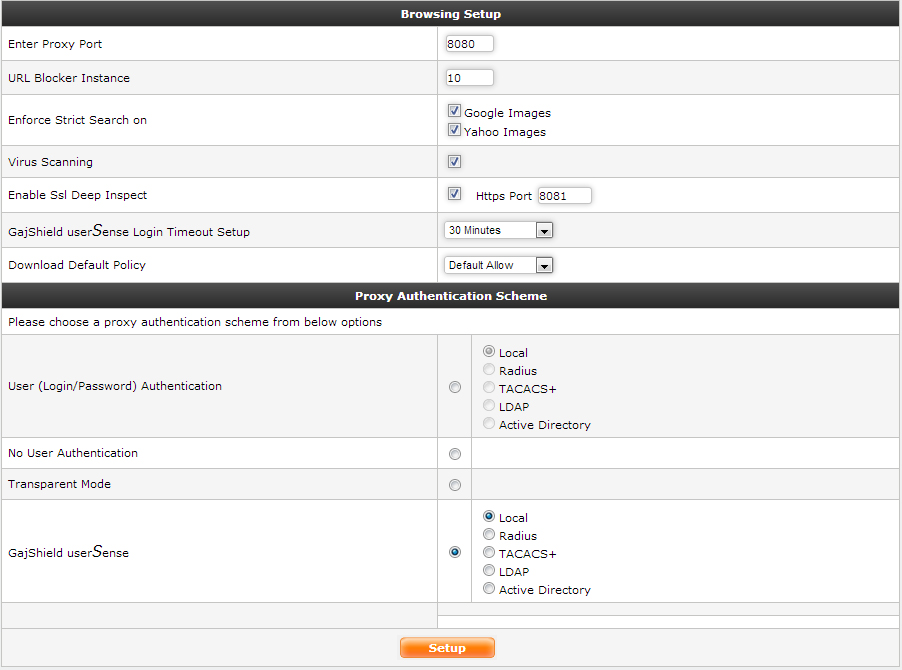Disable the Virus Scanning checkbox
902x670 pixels.
454,162
